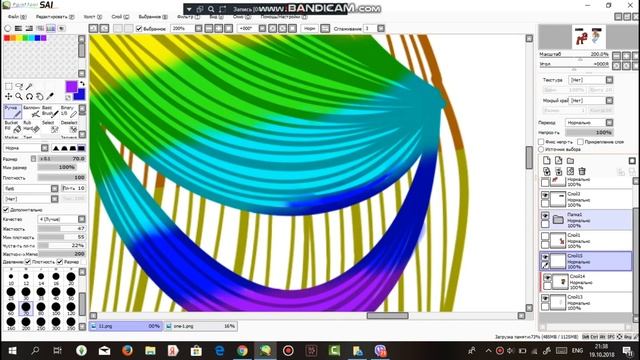The image size is (640, 360).
Task: Open the Текстура dropdown
Action: pos(591,80)
